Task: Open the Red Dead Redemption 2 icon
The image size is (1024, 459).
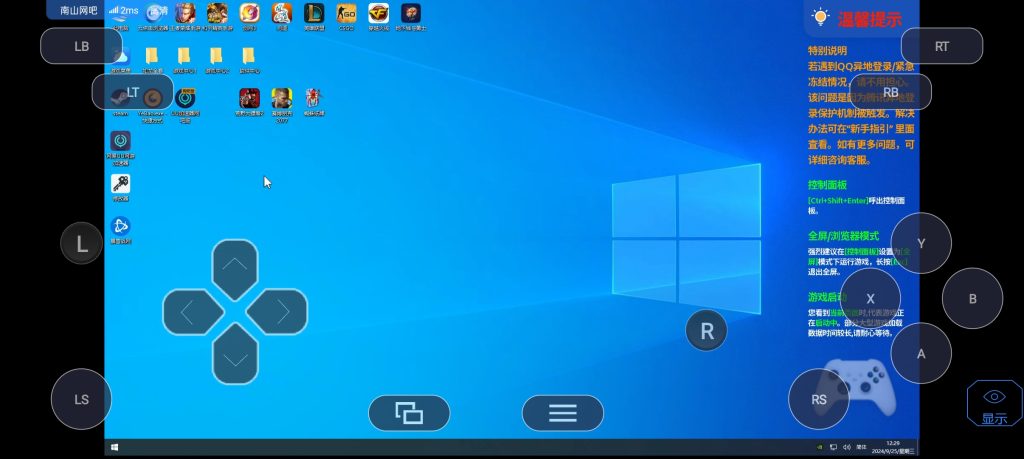Action: click(x=249, y=102)
